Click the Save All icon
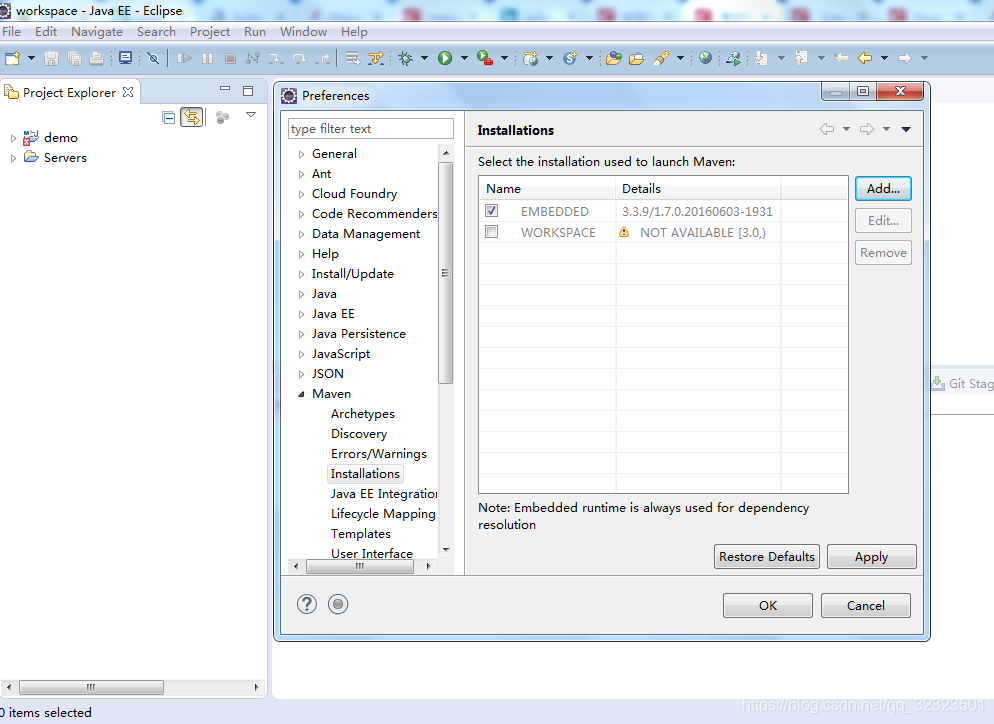 74,58
